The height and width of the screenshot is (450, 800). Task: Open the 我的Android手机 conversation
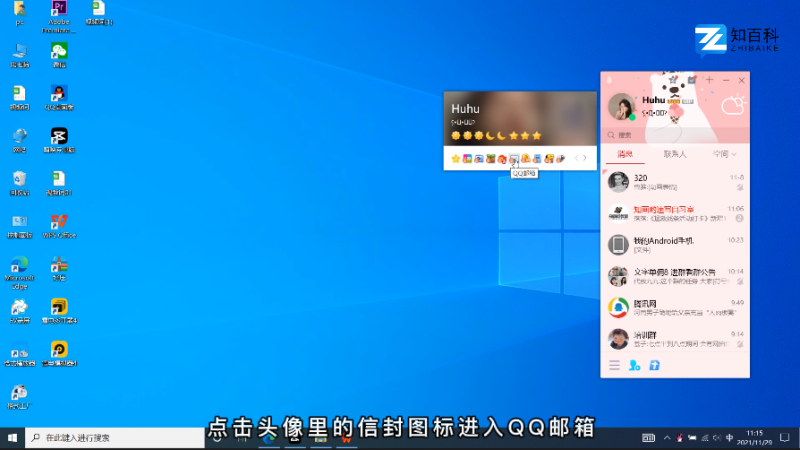pos(675,245)
